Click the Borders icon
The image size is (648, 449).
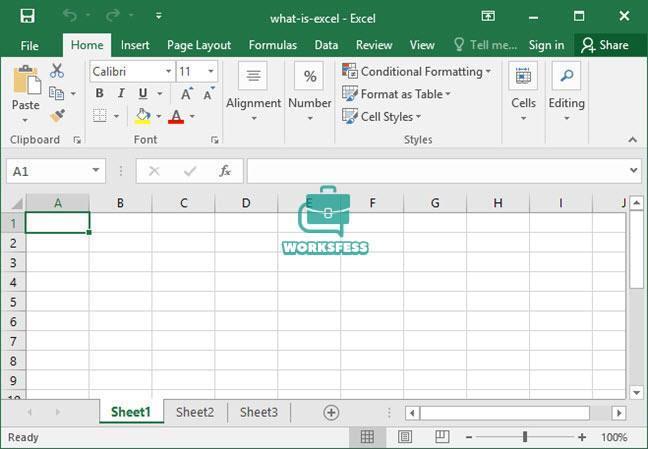(x=100, y=116)
